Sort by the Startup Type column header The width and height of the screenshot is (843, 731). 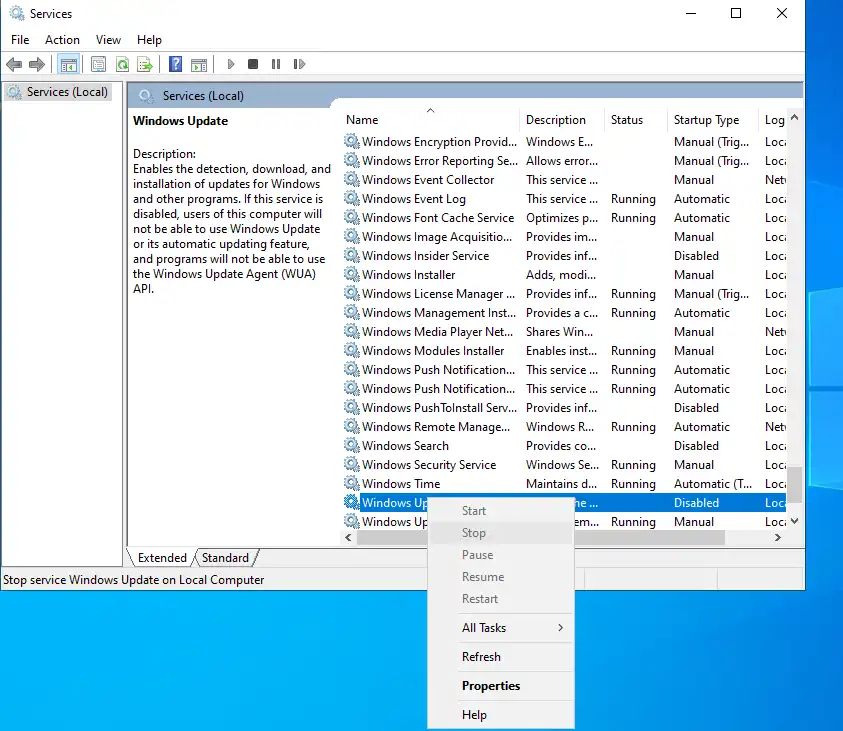pos(713,120)
